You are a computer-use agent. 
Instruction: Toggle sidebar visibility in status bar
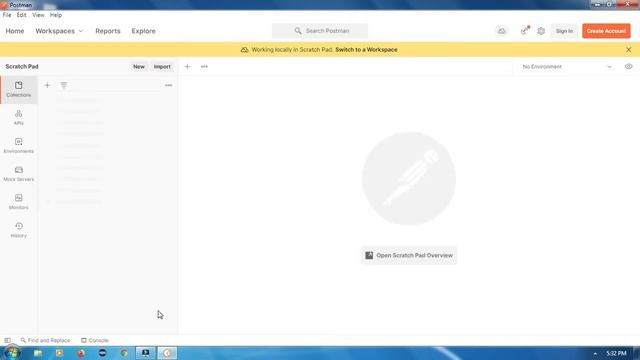pos(7,340)
